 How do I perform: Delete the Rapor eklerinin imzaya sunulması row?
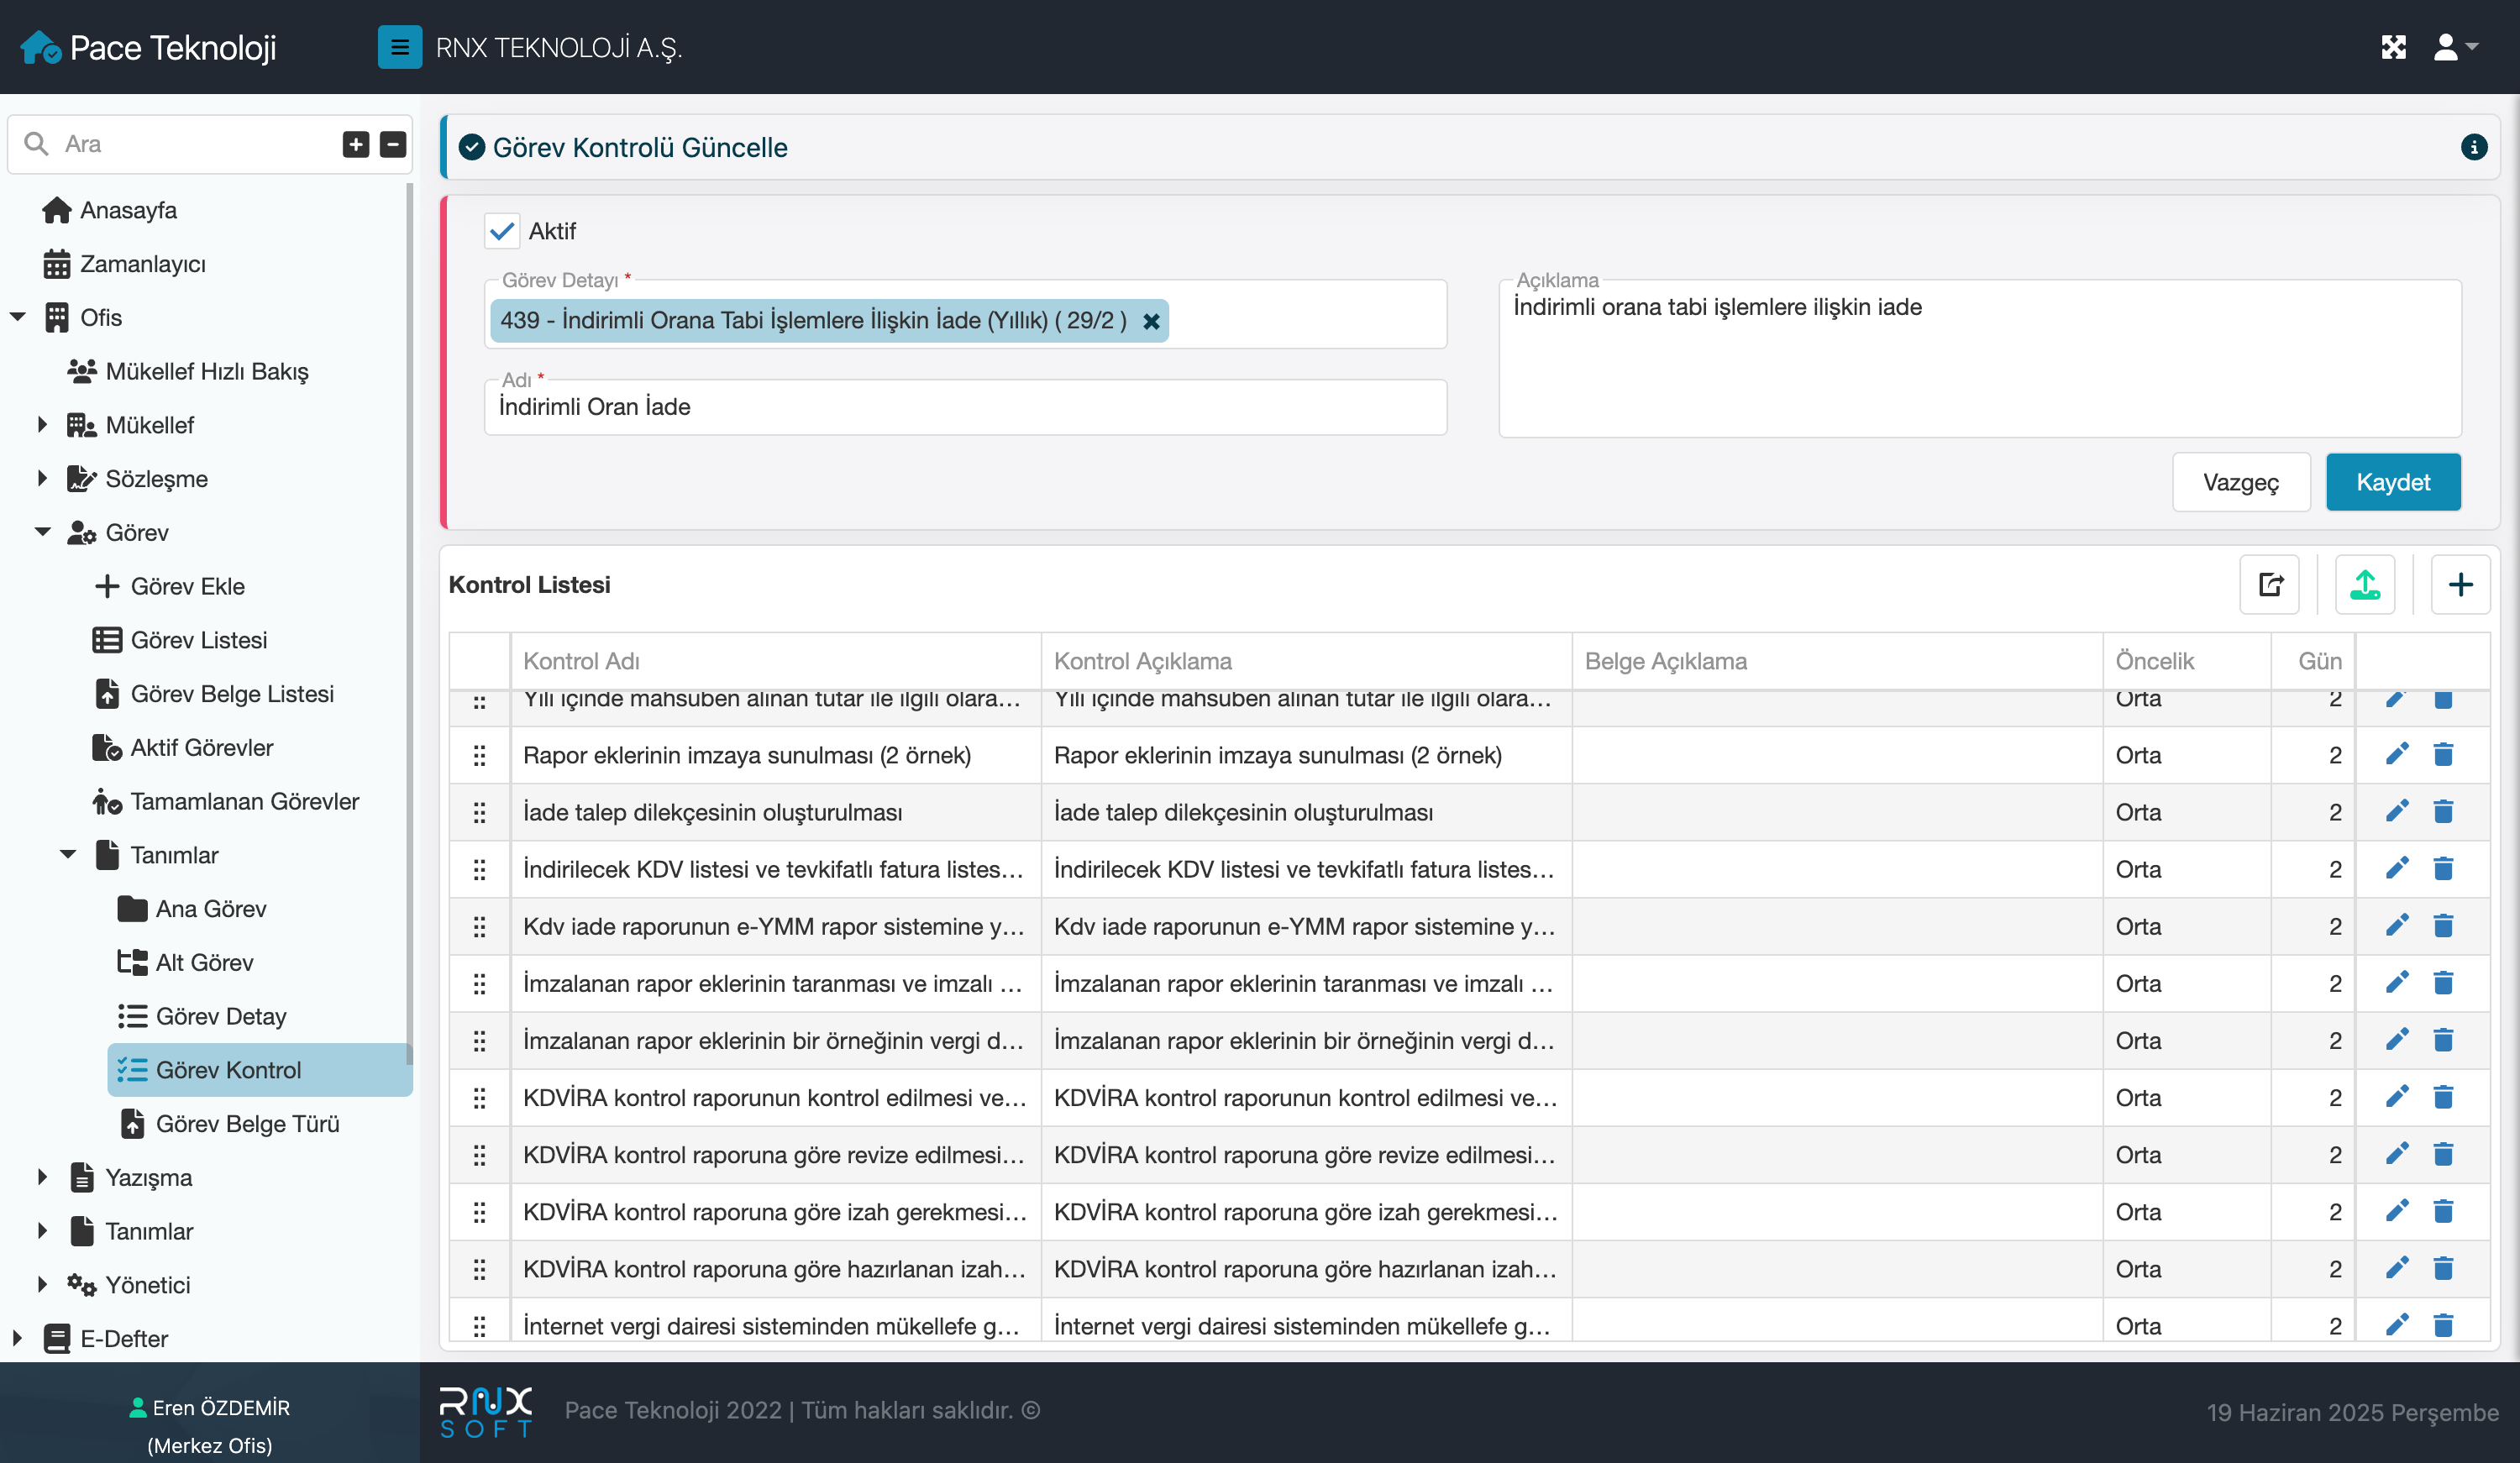pyautogui.click(x=2443, y=754)
